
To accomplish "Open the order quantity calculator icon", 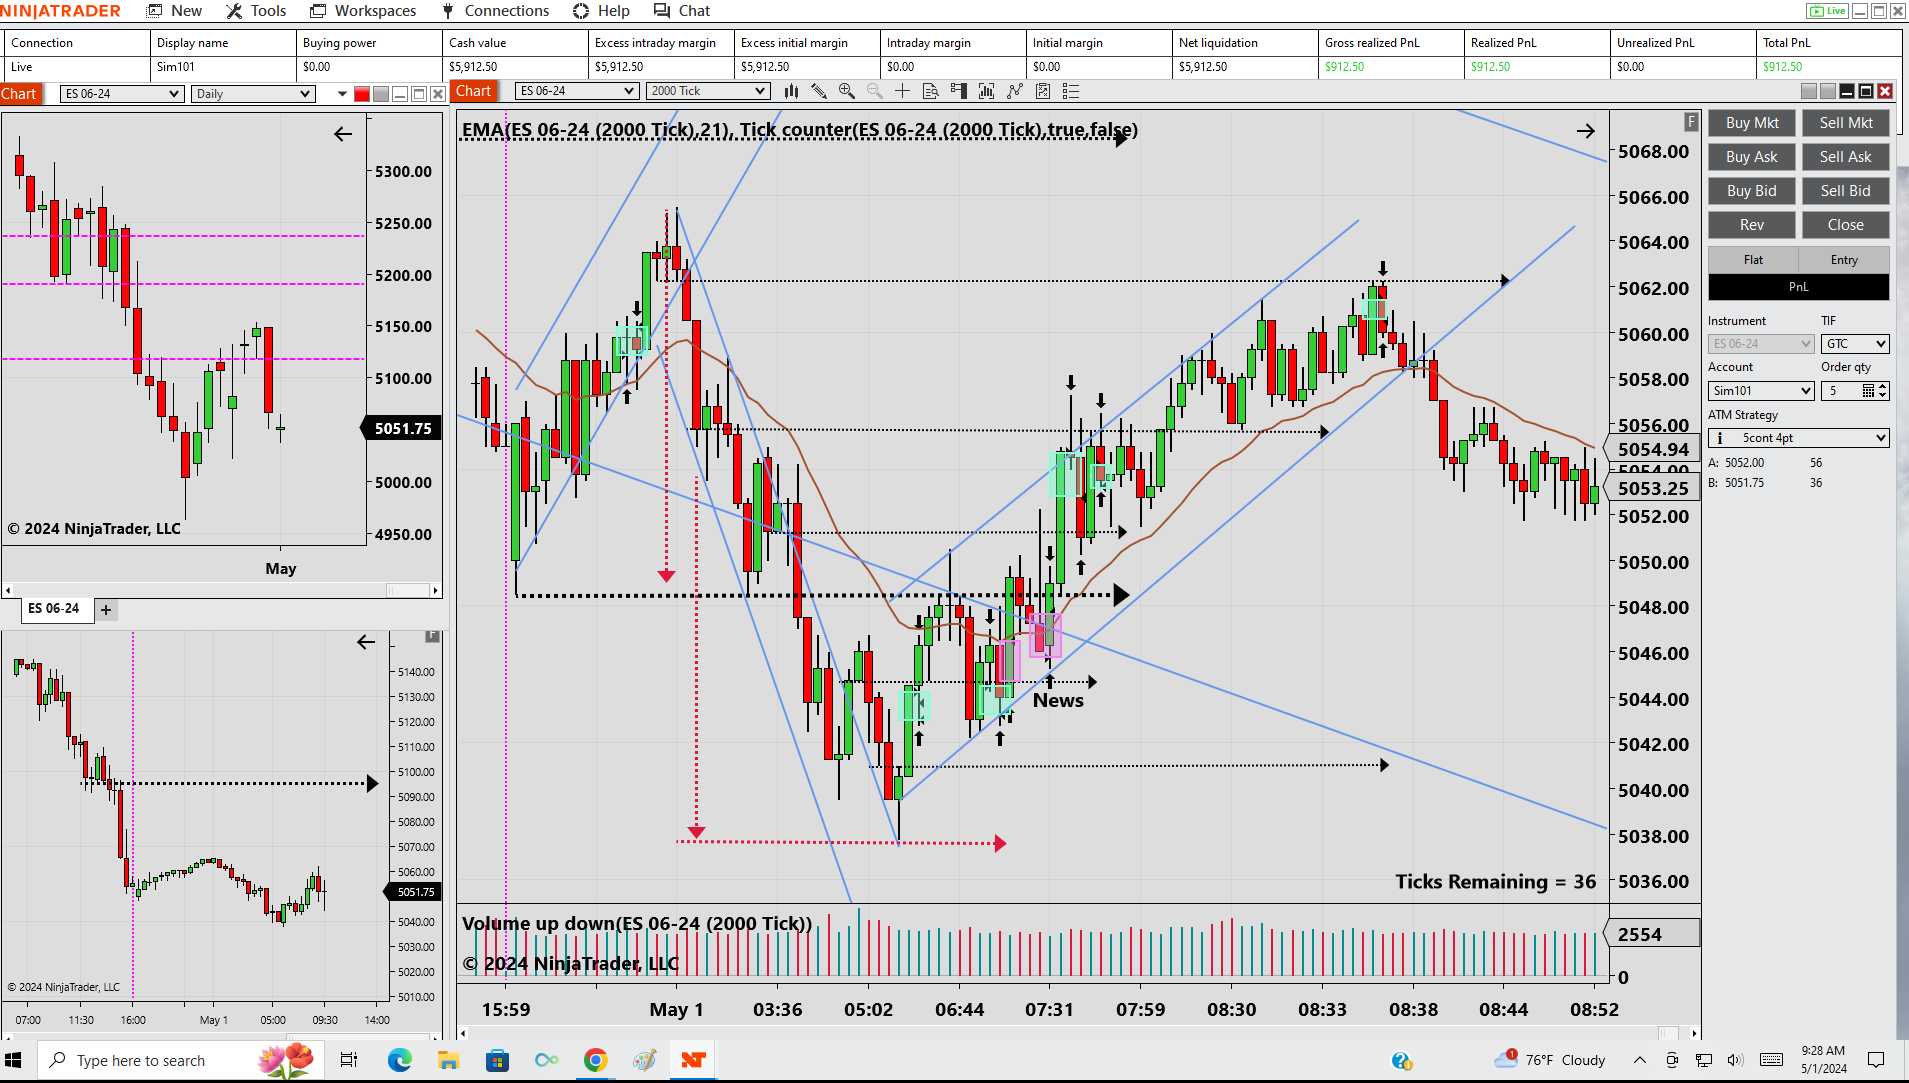I will pyautogui.click(x=1868, y=391).
